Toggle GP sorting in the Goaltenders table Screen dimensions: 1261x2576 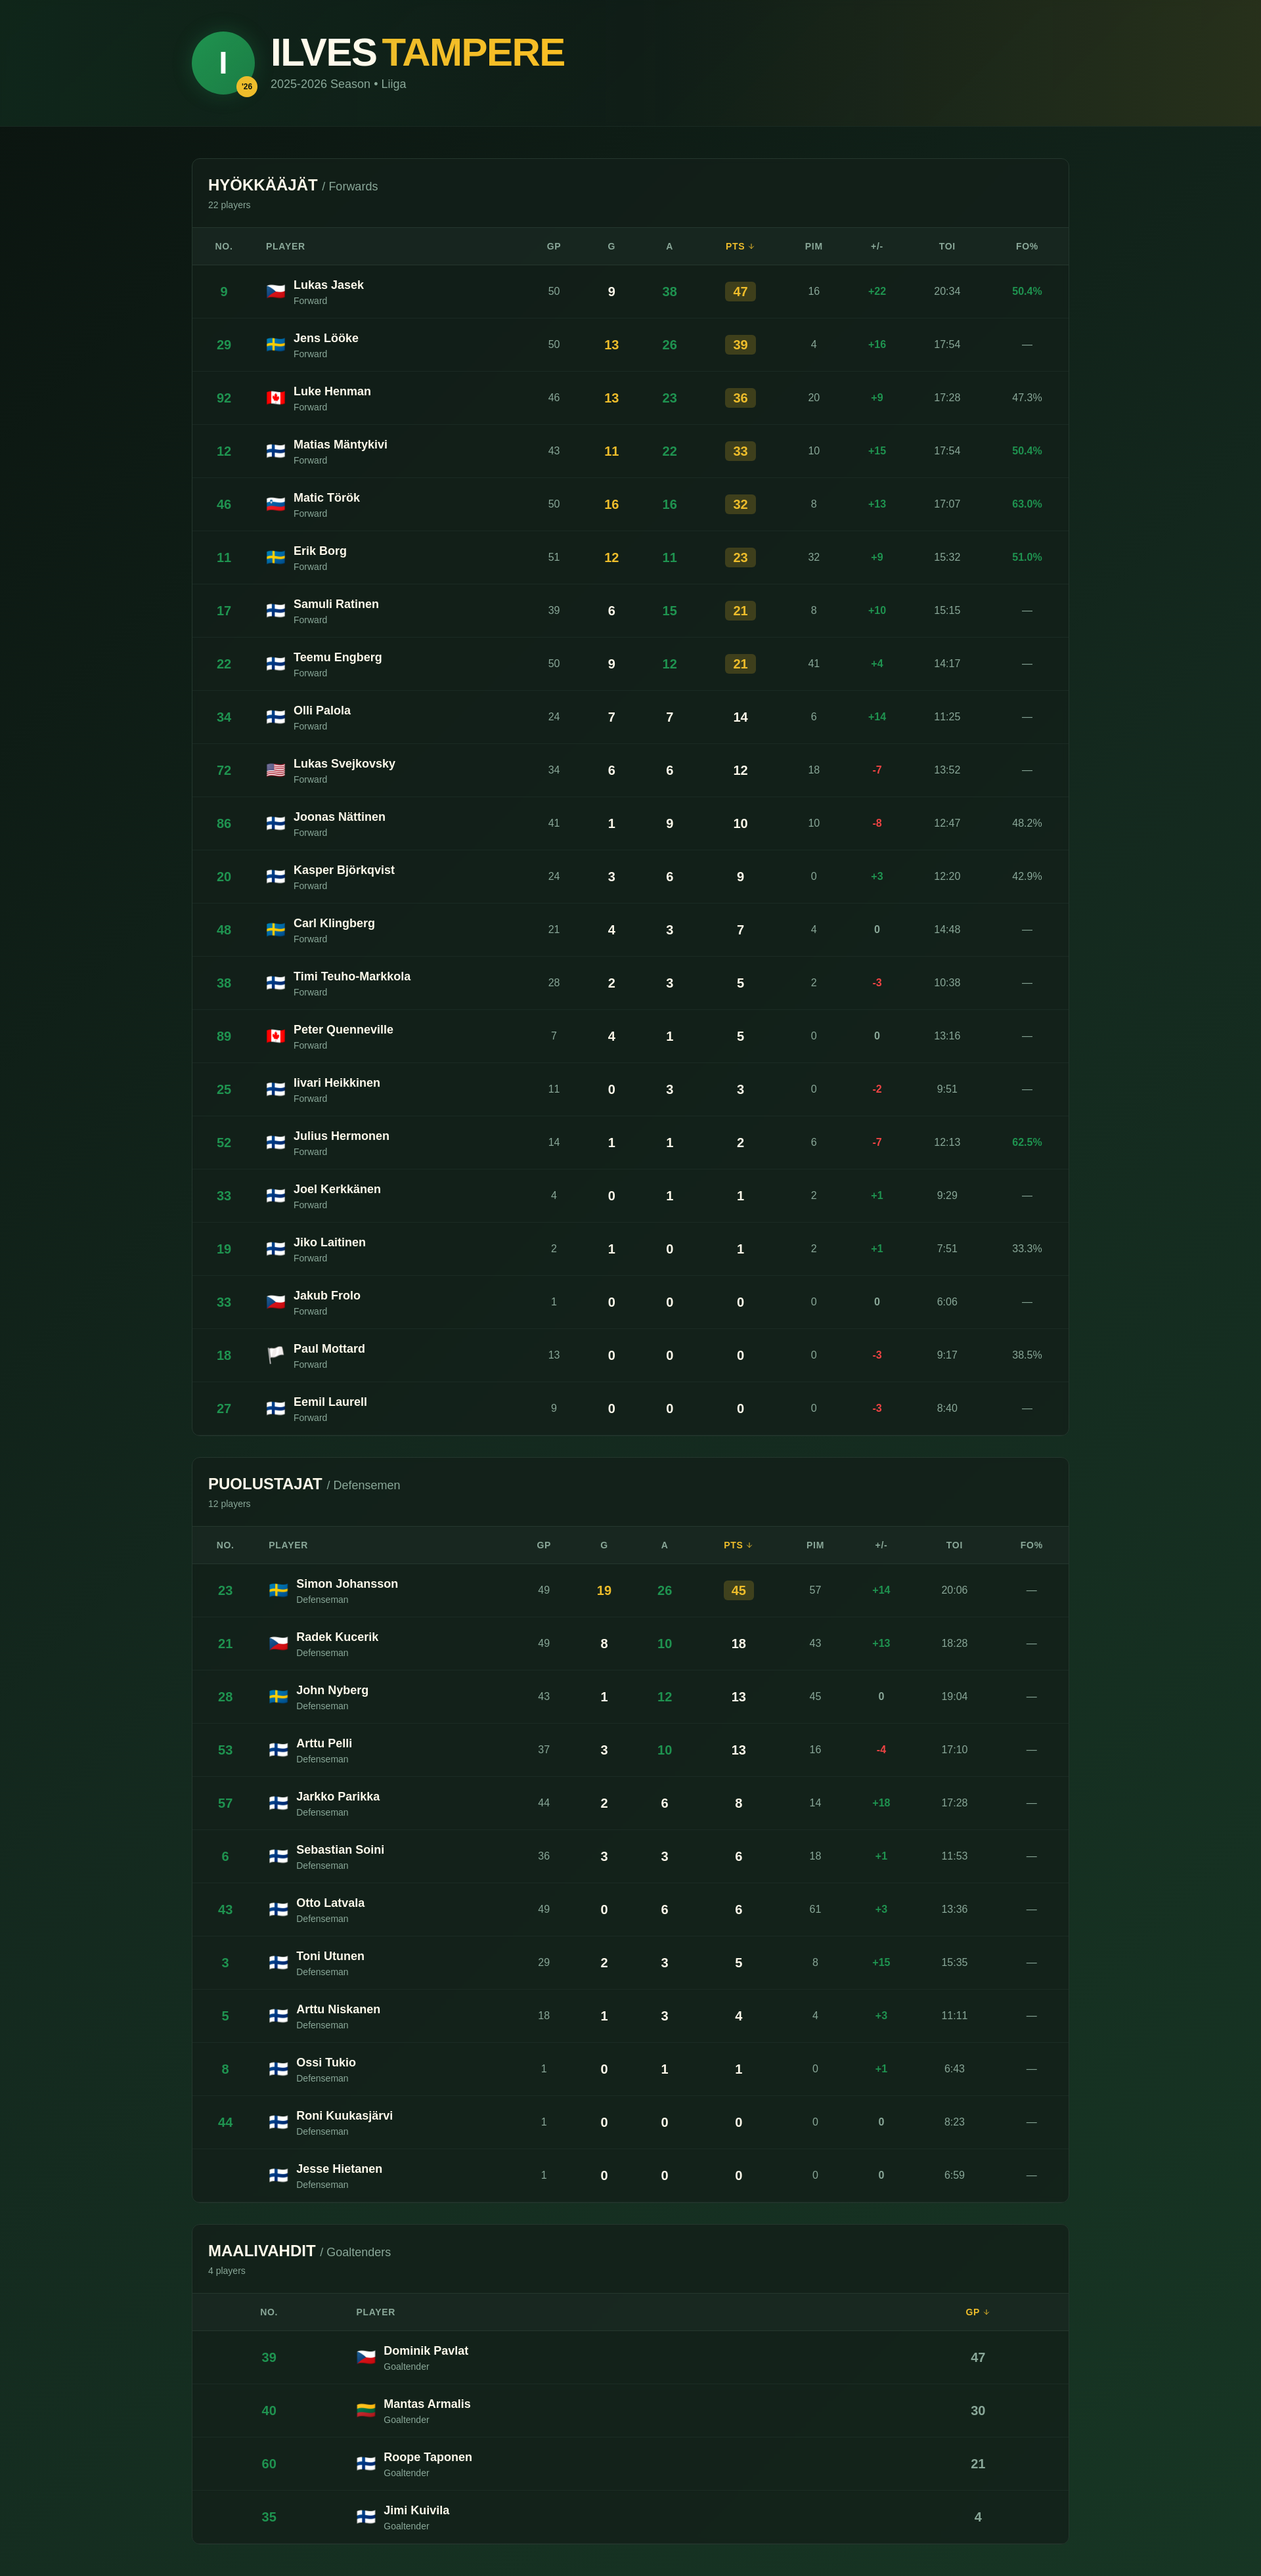[x=977, y=2312]
